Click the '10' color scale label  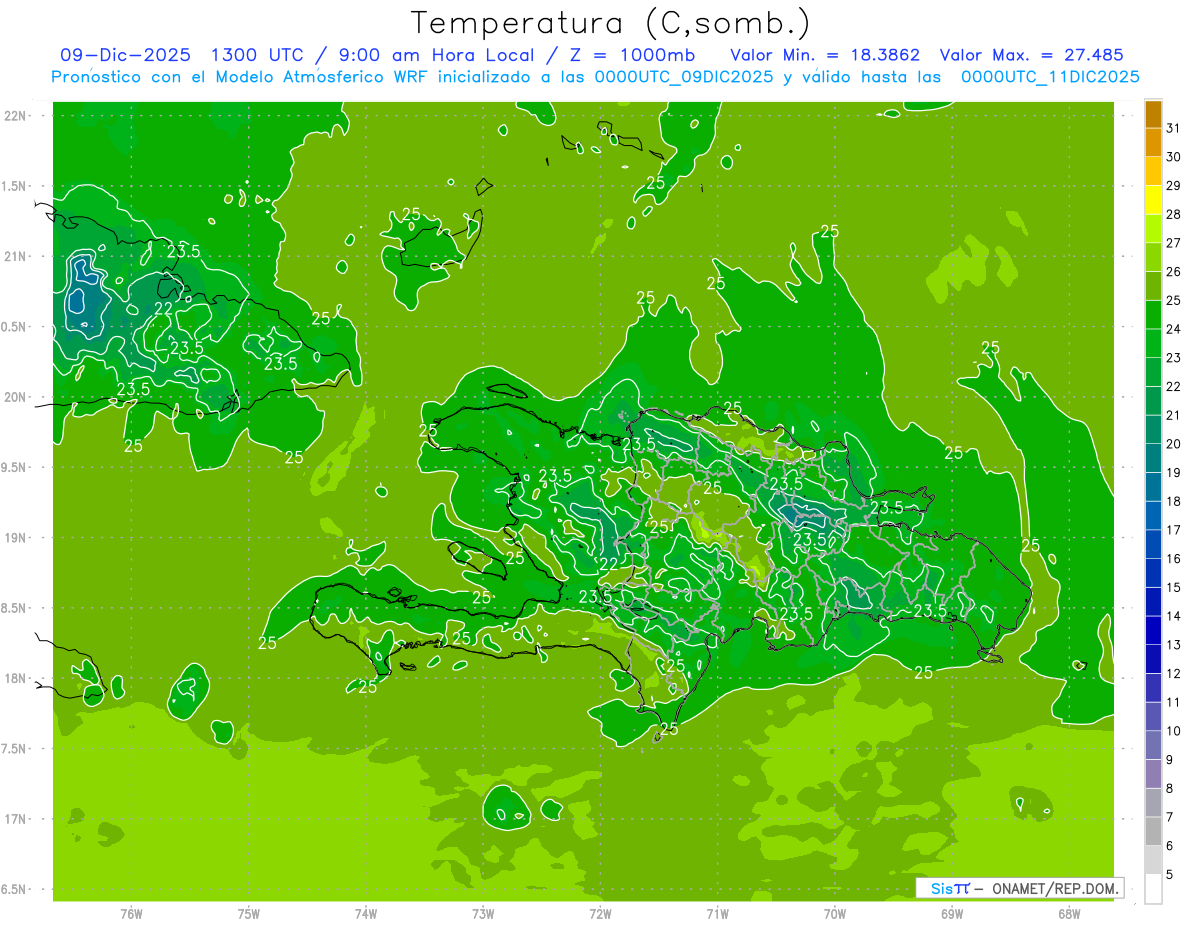[1174, 731]
